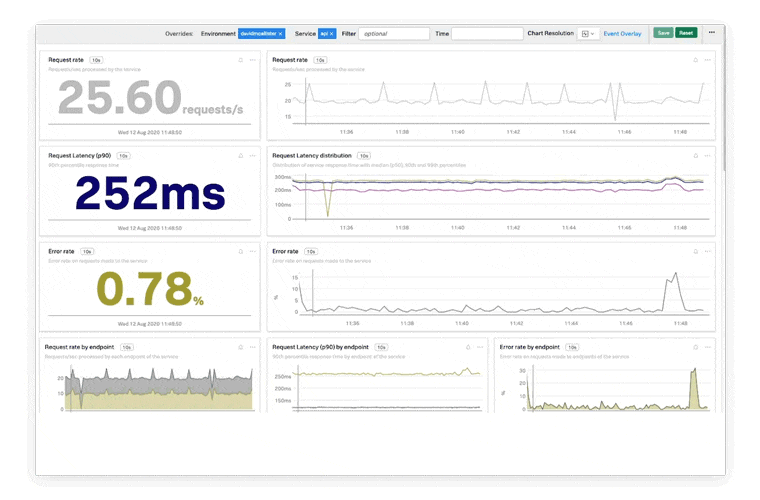Screen dimensions: 760x500
Task: Open alert bell on Request Latency distribution panel
Action: click(696, 156)
